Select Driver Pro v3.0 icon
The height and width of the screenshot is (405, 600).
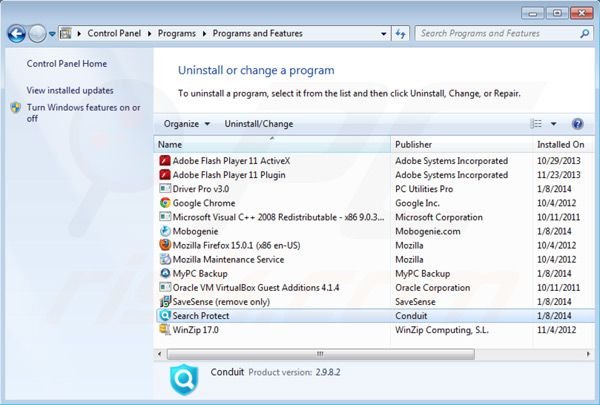pos(165,189)
